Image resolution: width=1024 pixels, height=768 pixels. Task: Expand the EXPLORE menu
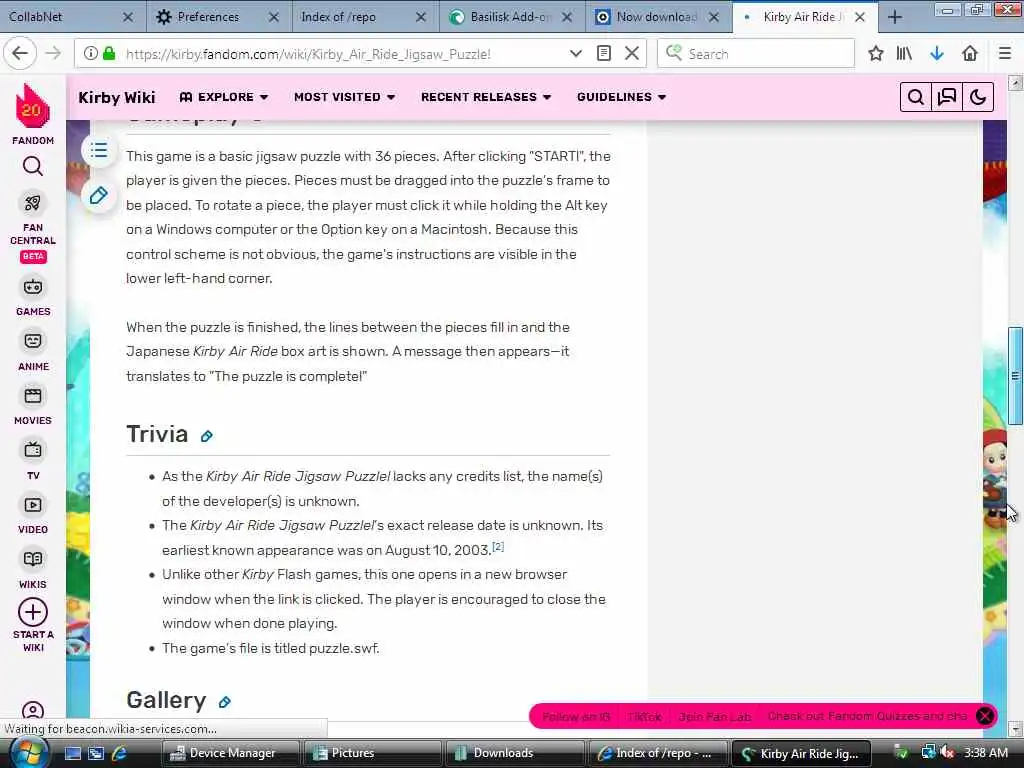point(224,97)
